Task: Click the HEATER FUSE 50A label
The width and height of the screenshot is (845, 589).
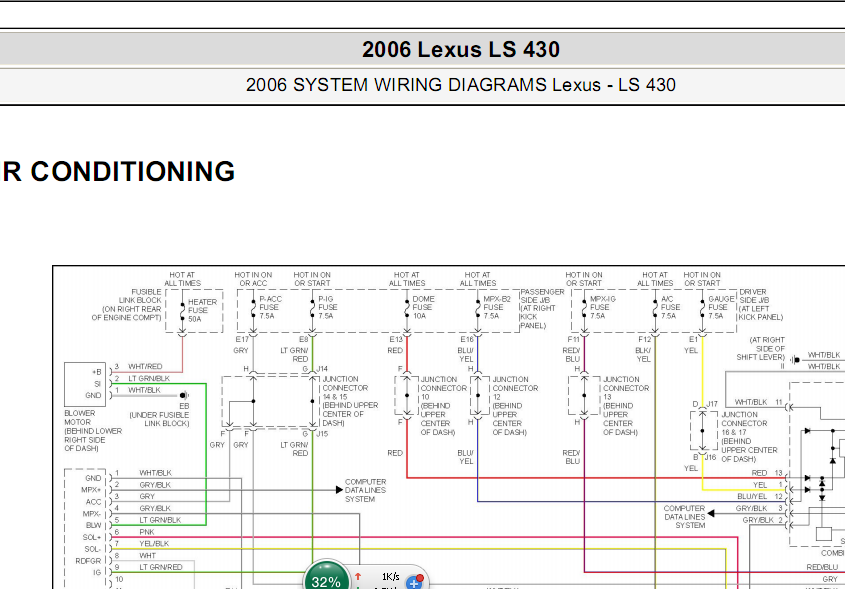Action: coord(202,310)
